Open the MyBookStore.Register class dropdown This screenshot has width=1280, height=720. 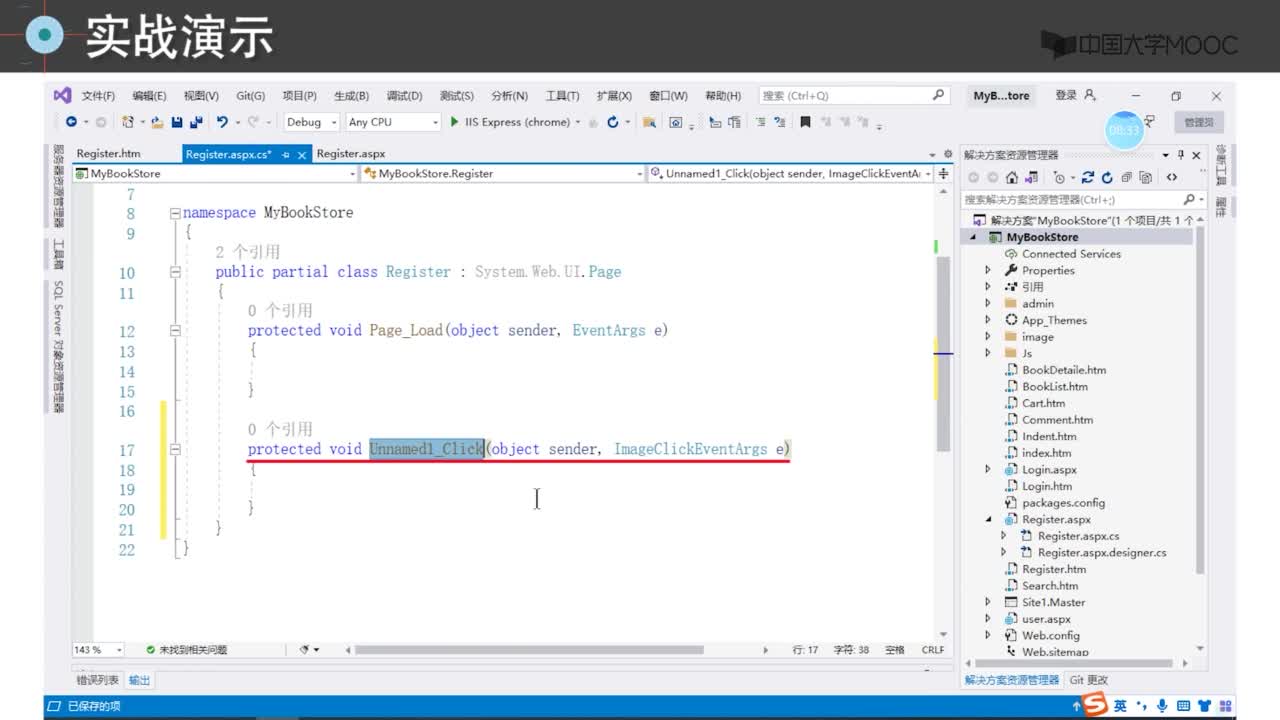tap(503, 173)
